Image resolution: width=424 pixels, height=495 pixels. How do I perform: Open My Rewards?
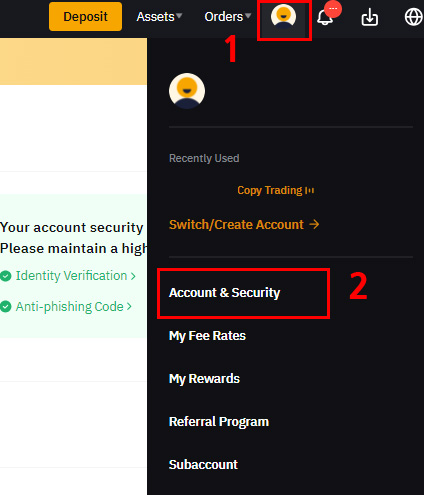(x=204, y=379)
